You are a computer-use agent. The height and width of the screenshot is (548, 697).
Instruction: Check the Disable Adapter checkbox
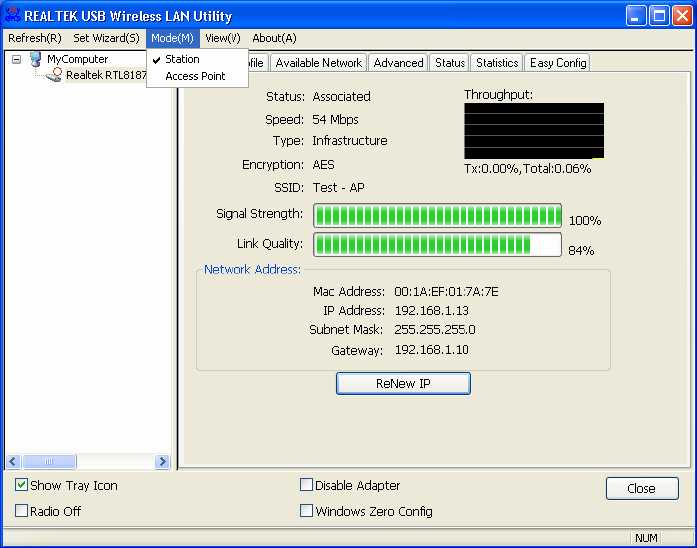point(306,484)
